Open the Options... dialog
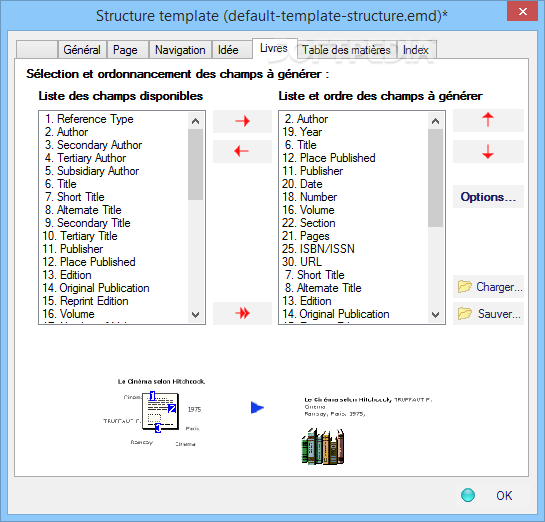 pyautogui.click(x=488, y=197)
